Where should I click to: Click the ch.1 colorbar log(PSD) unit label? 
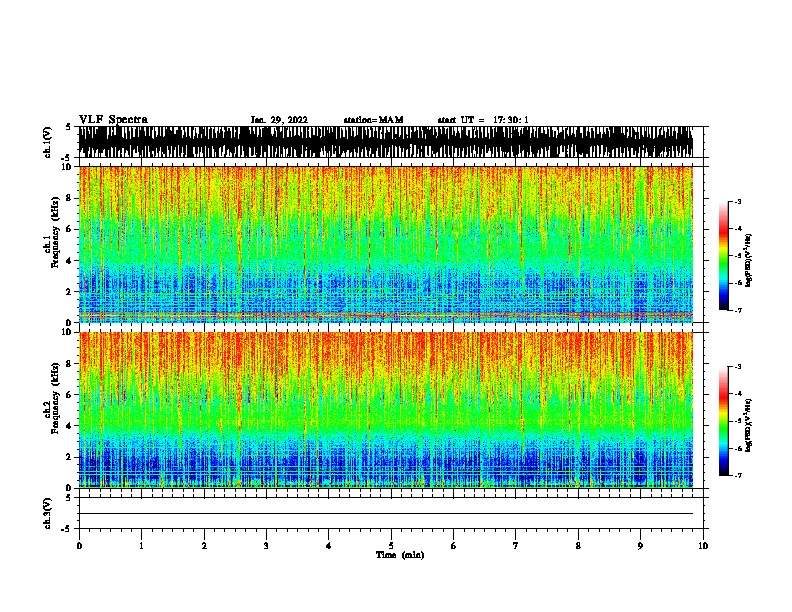(x=749, y=261)
